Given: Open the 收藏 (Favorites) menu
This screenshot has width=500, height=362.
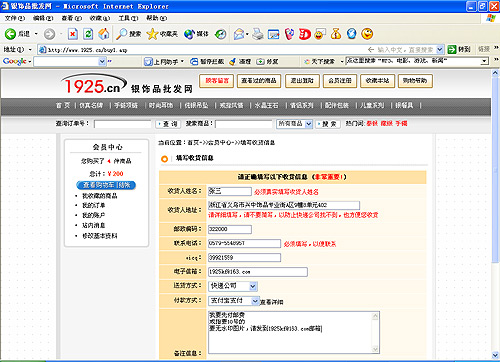Looking at the screenshot, I should [100, 18].
